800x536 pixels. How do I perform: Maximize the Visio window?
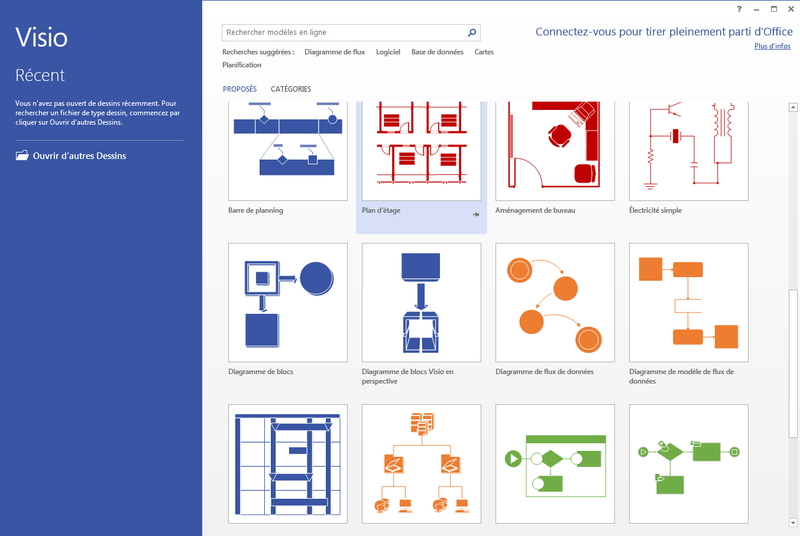tap(773, 9)
